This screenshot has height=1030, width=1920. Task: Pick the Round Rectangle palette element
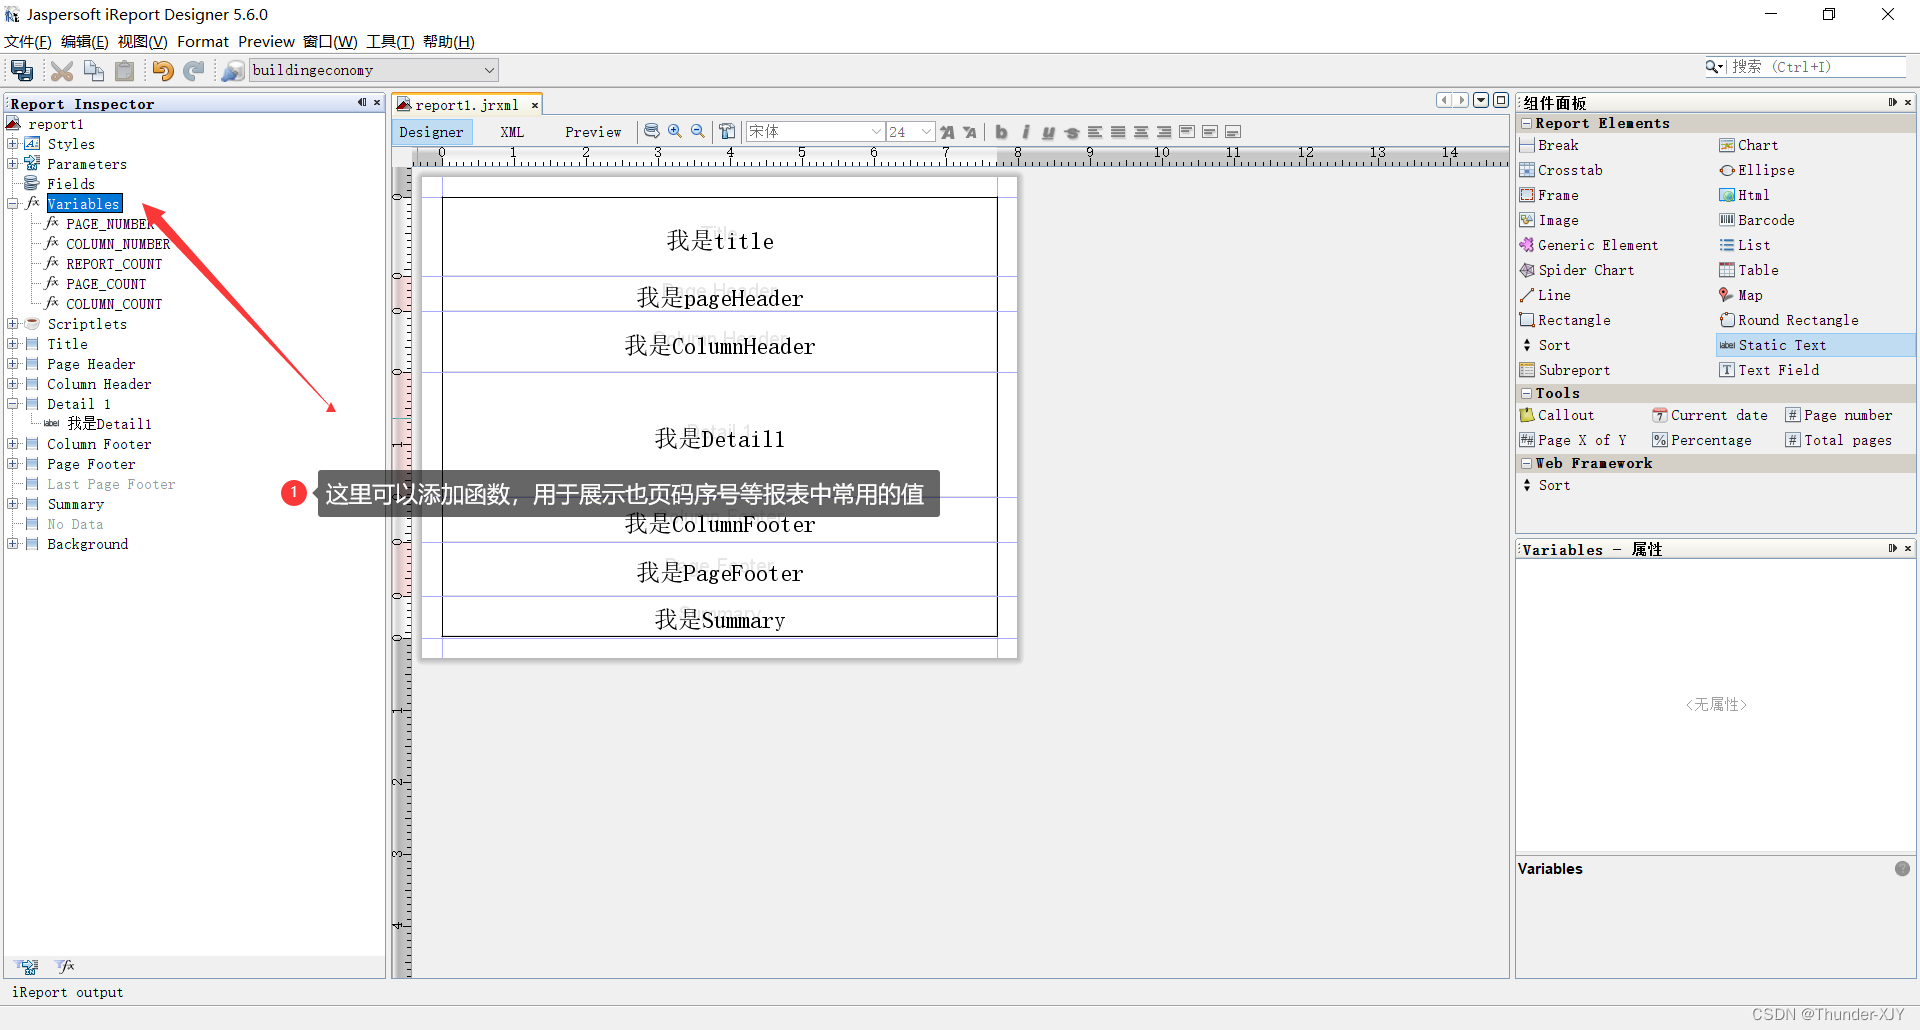tap(1798, 320)
